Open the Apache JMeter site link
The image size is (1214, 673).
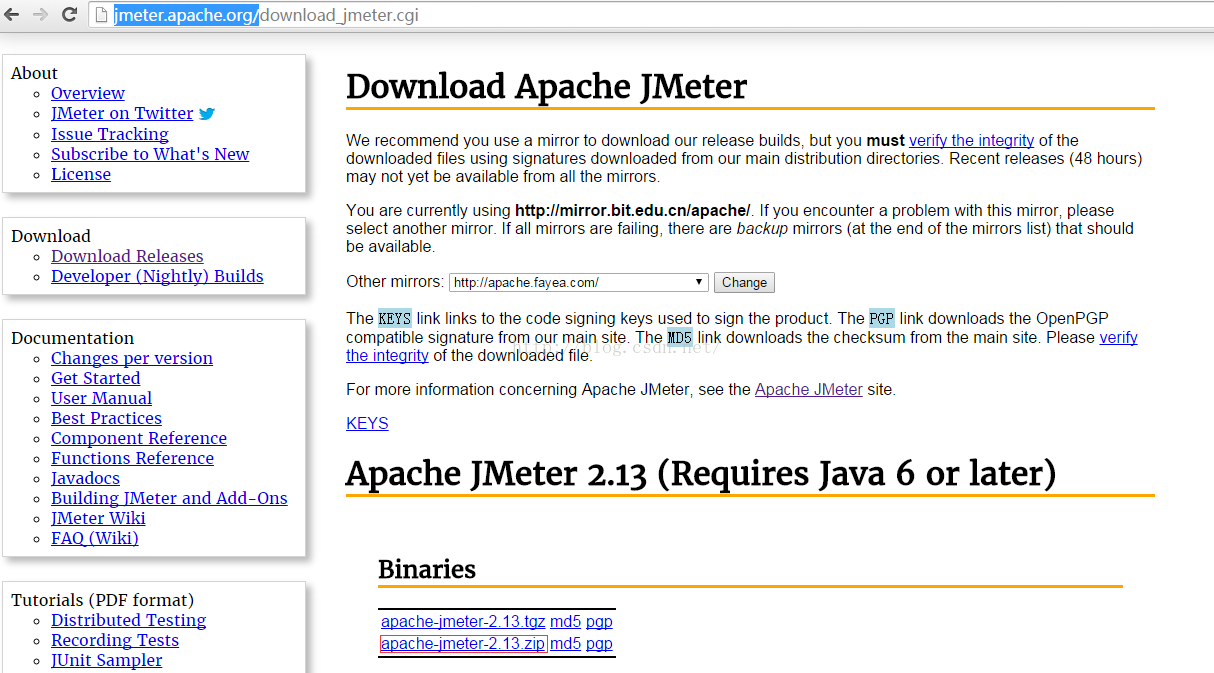(808, 390)
